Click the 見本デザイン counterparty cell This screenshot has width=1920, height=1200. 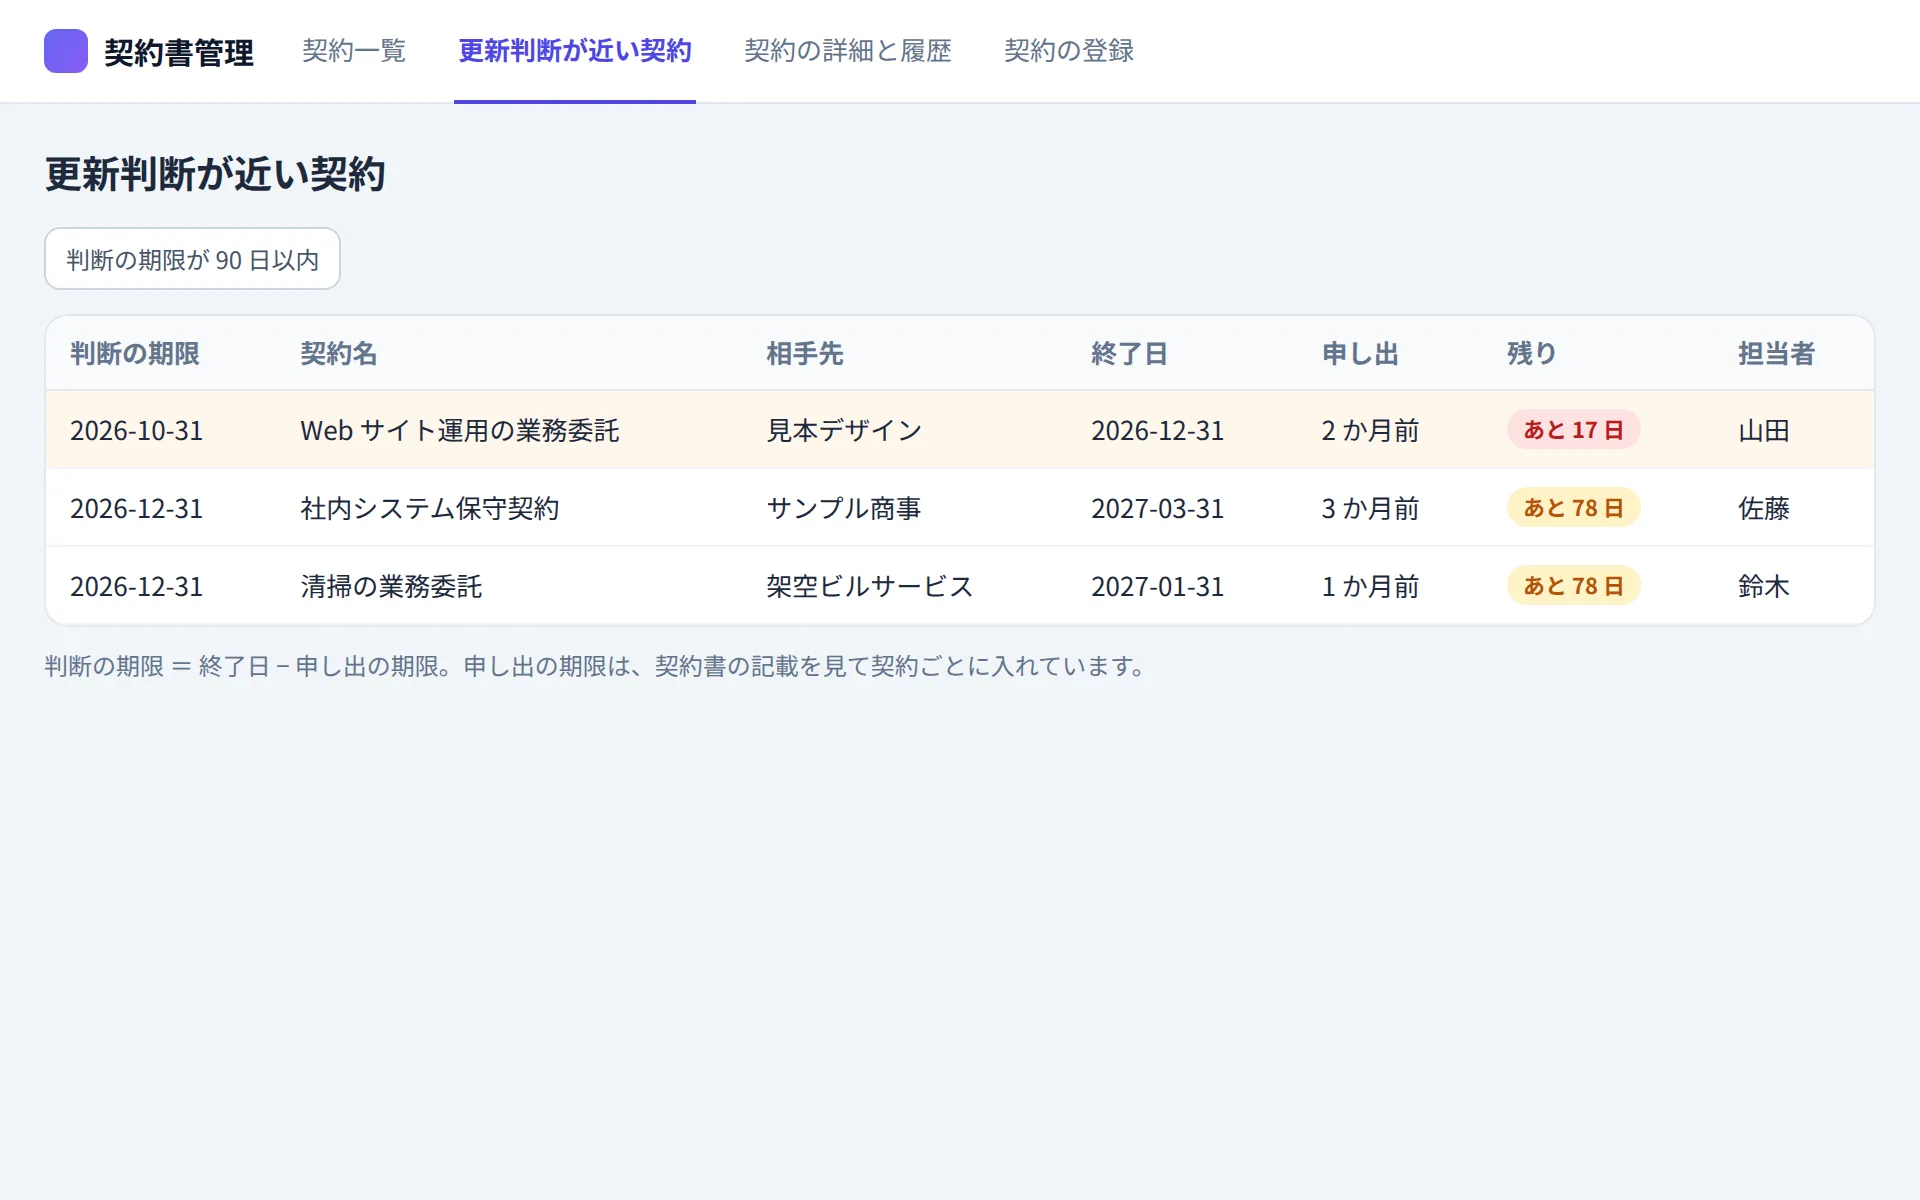point(844,431)
